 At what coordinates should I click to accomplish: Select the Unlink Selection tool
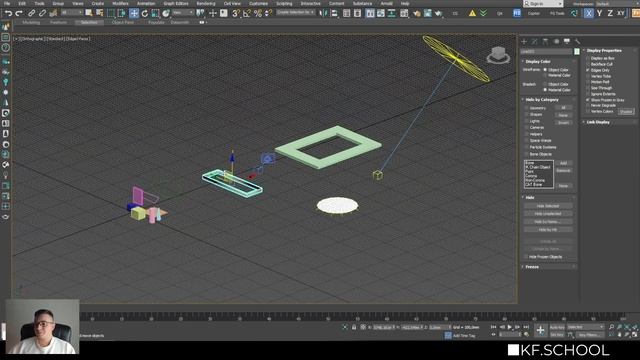(42, 13)
